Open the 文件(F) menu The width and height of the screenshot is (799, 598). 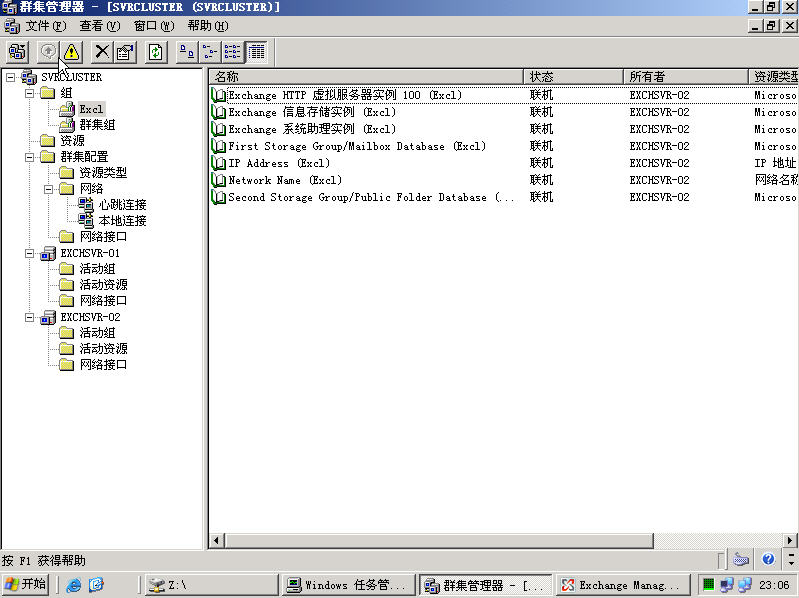point(46,26)
